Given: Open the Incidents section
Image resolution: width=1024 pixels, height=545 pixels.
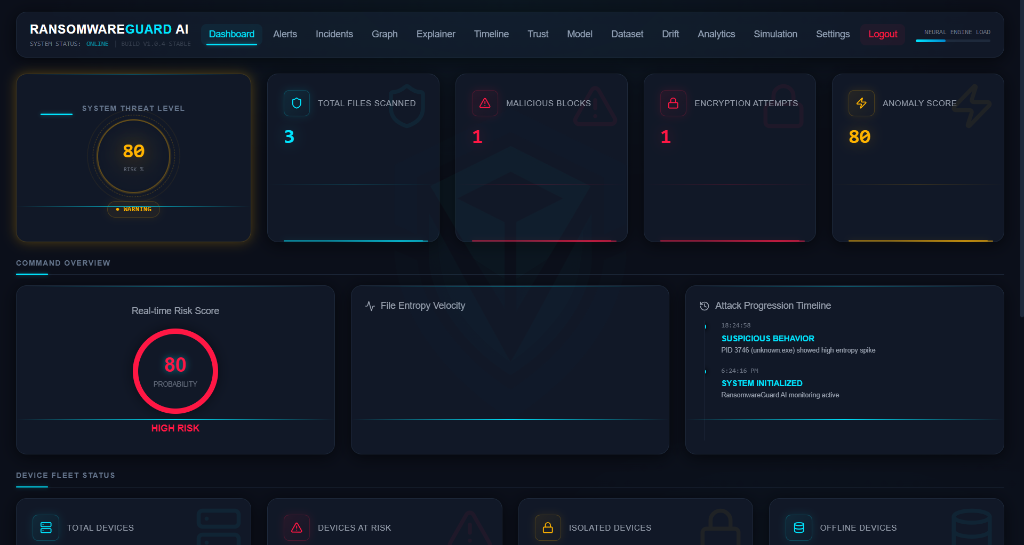Looking at the screenshot, I should click(334, 34).
